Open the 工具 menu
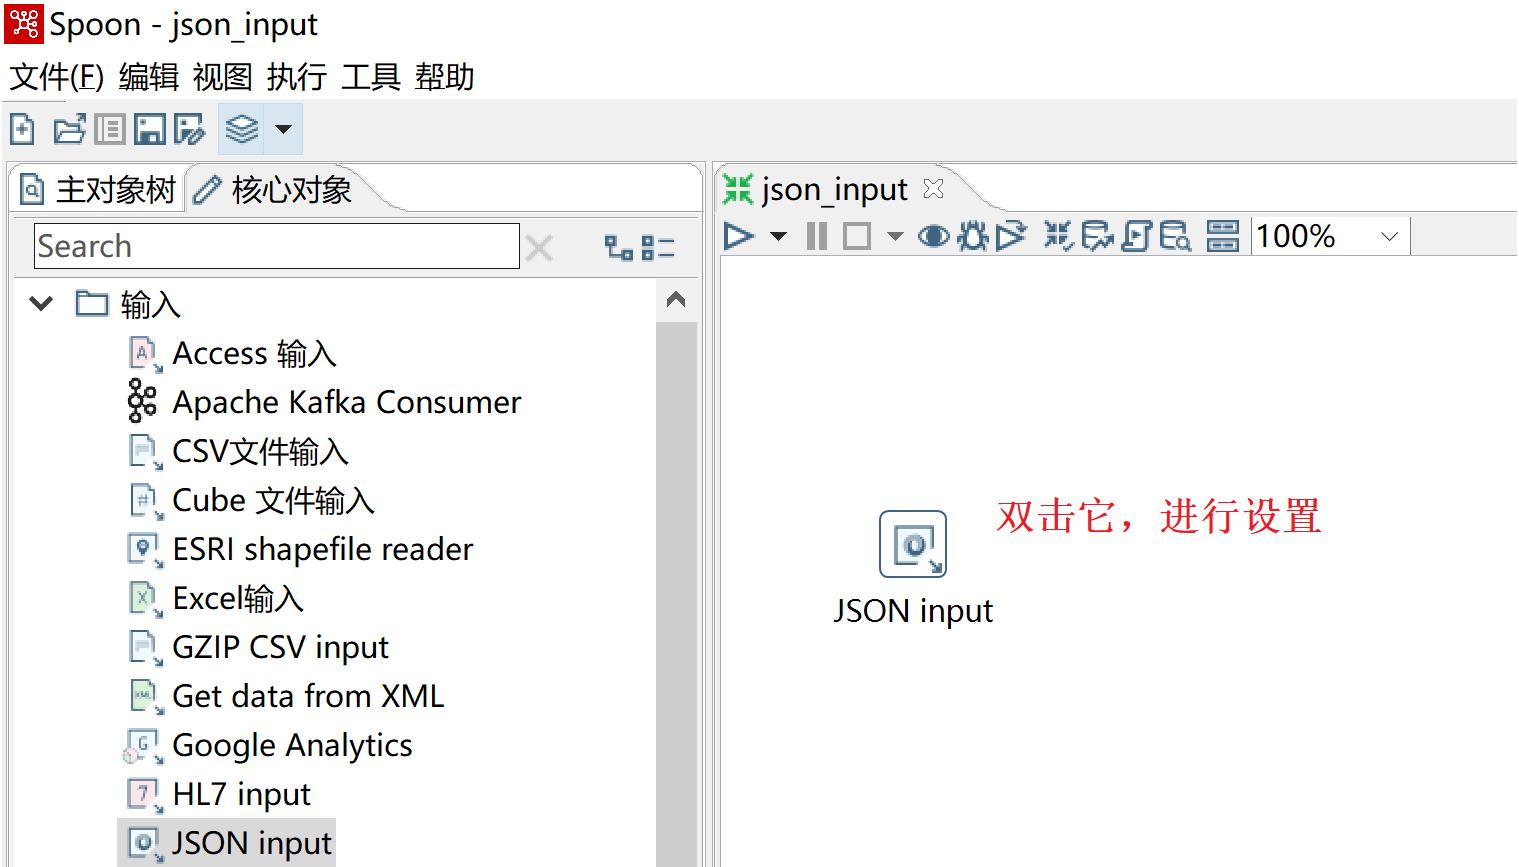The width and height of the screenshot is (1519, 867). point(371,77)
